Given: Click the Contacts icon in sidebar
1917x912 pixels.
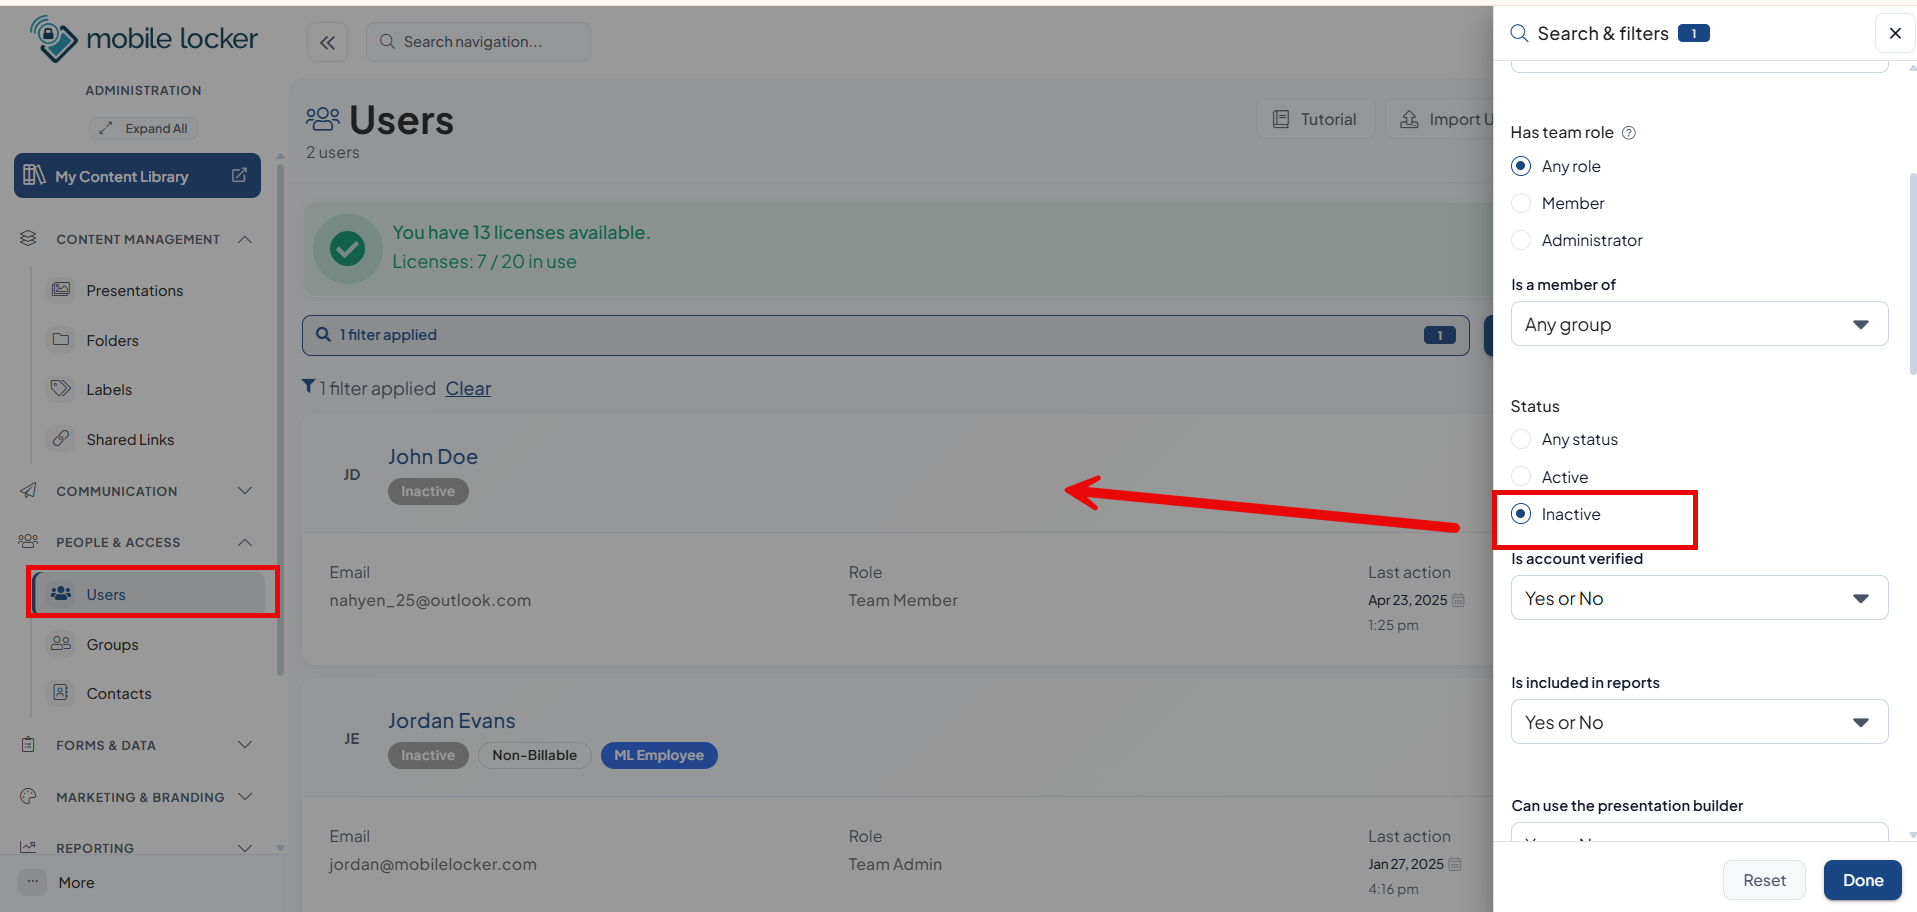Looking at the screenshot, I should click(61, 692).
